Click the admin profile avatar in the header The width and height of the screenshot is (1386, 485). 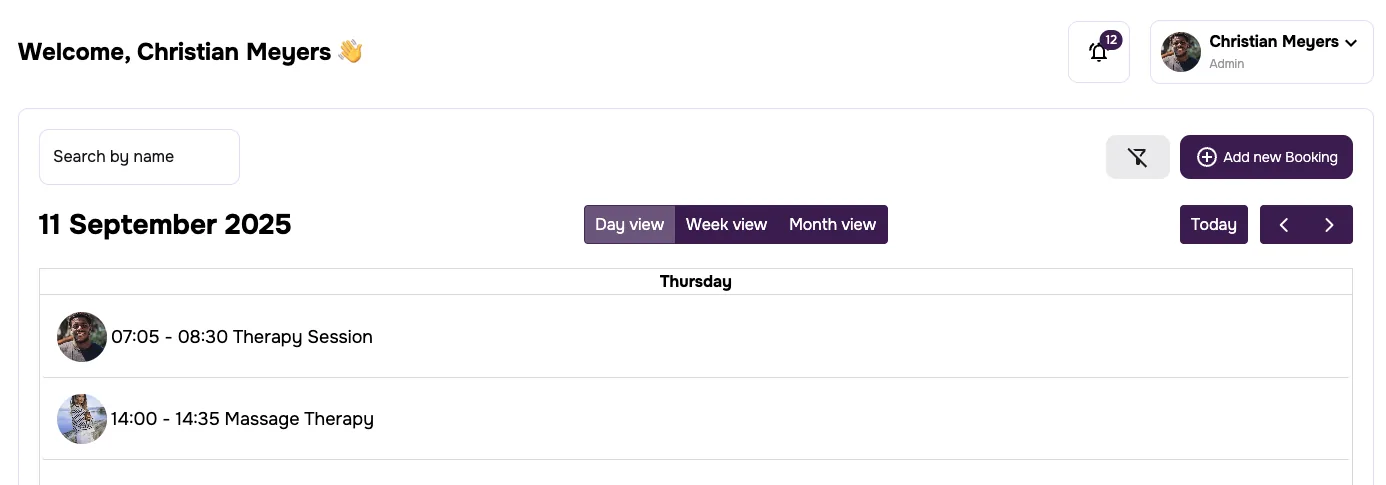tap(1181, 52)
